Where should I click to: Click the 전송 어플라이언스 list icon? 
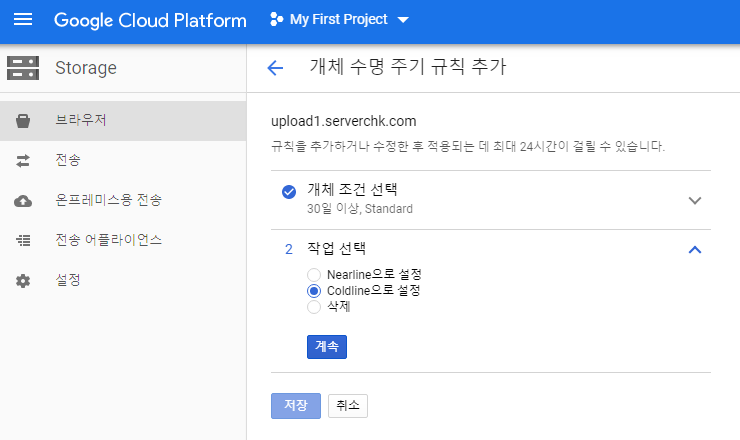coord(23,240)
